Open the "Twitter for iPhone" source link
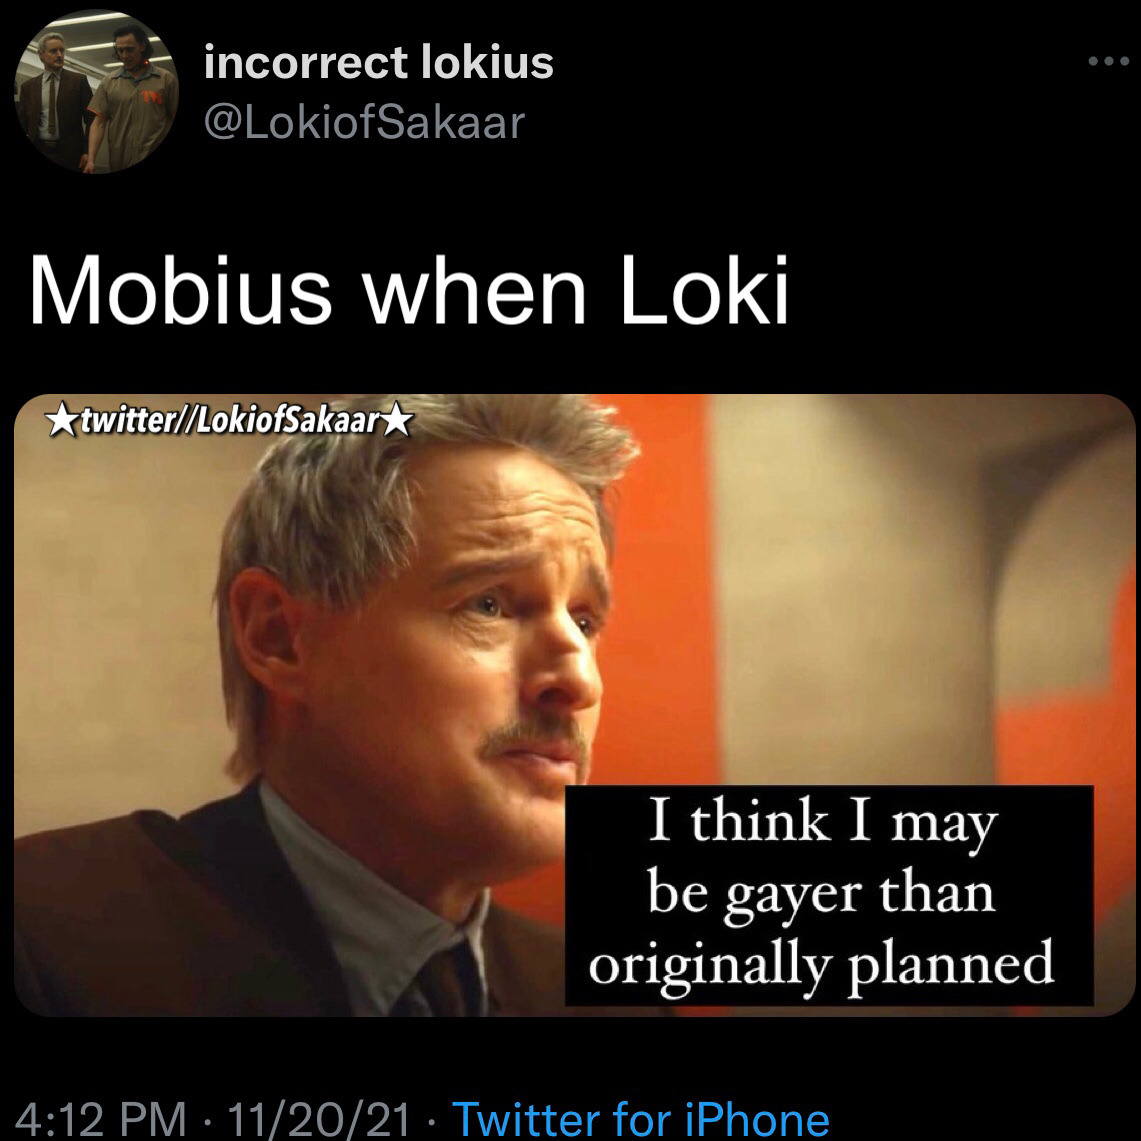The image size is (1141, 1141). [x=640, y=1118]
